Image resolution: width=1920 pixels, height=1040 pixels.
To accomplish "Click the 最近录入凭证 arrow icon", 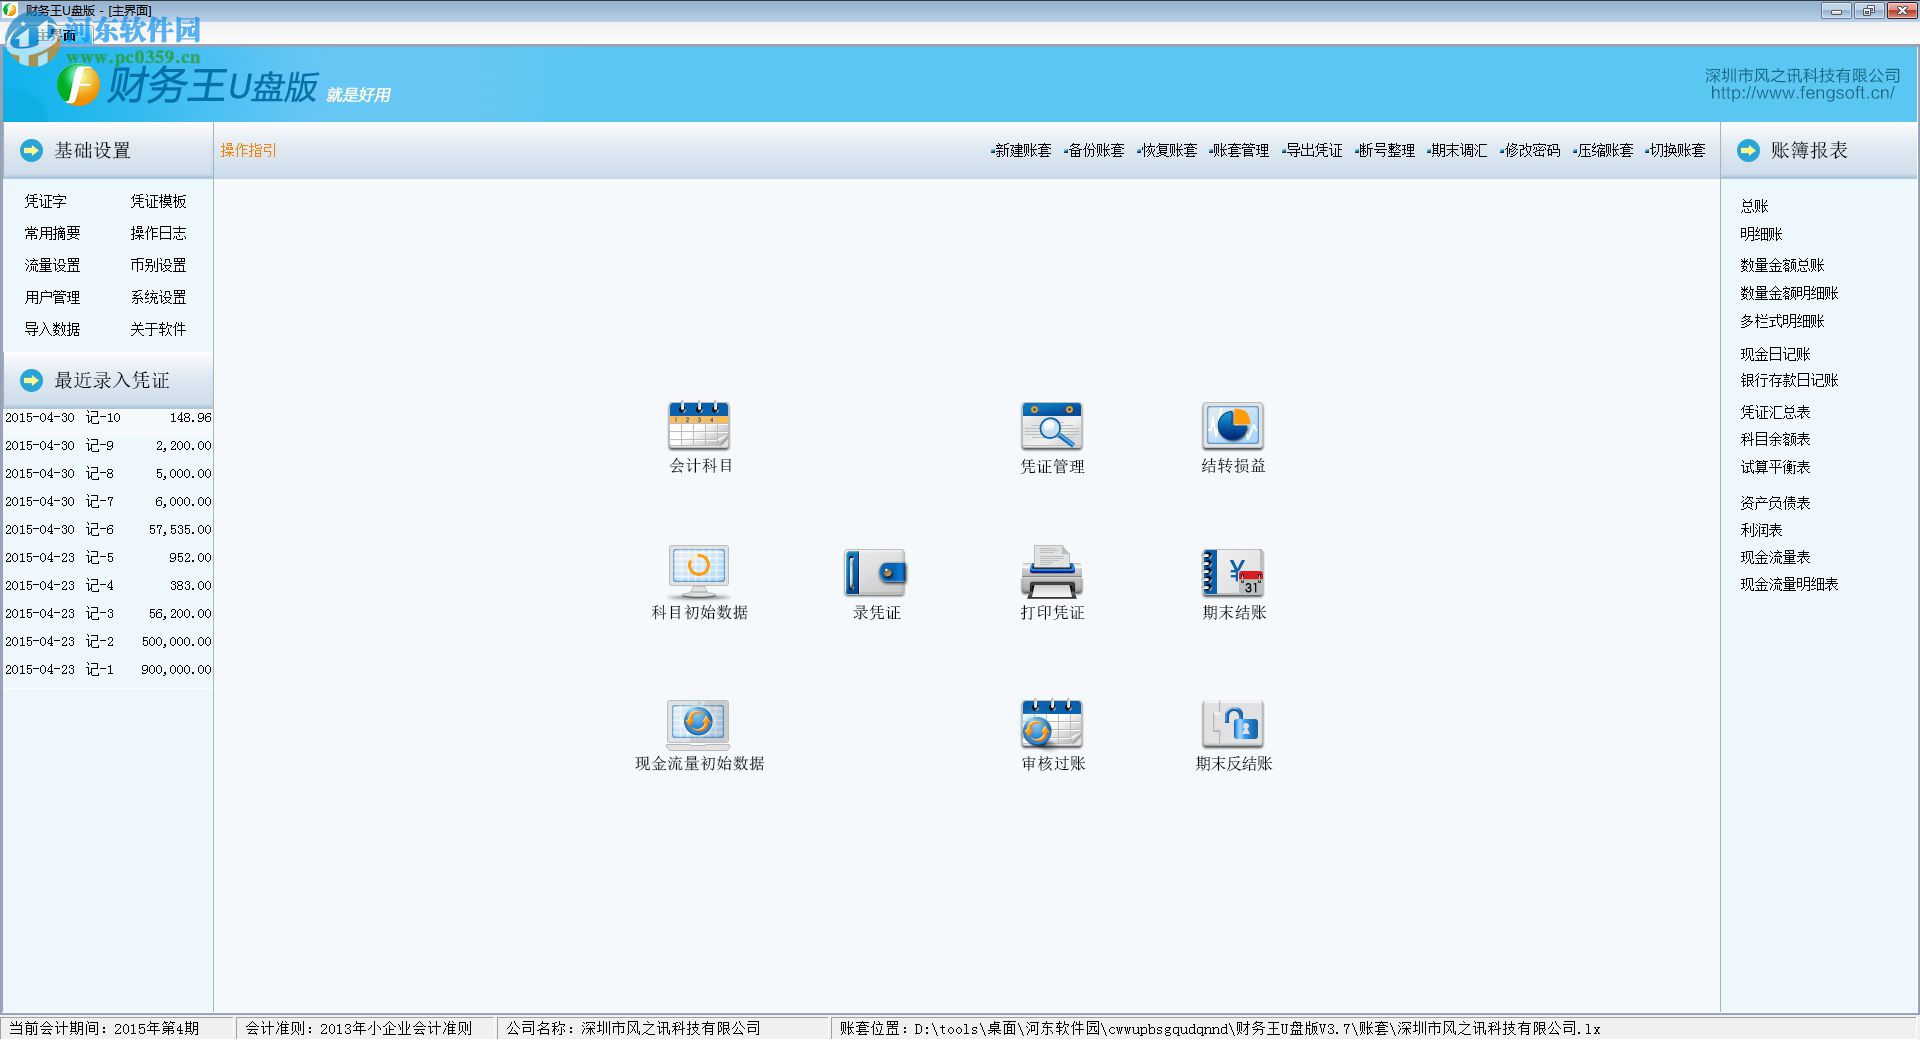I will [x=32, y=381].
